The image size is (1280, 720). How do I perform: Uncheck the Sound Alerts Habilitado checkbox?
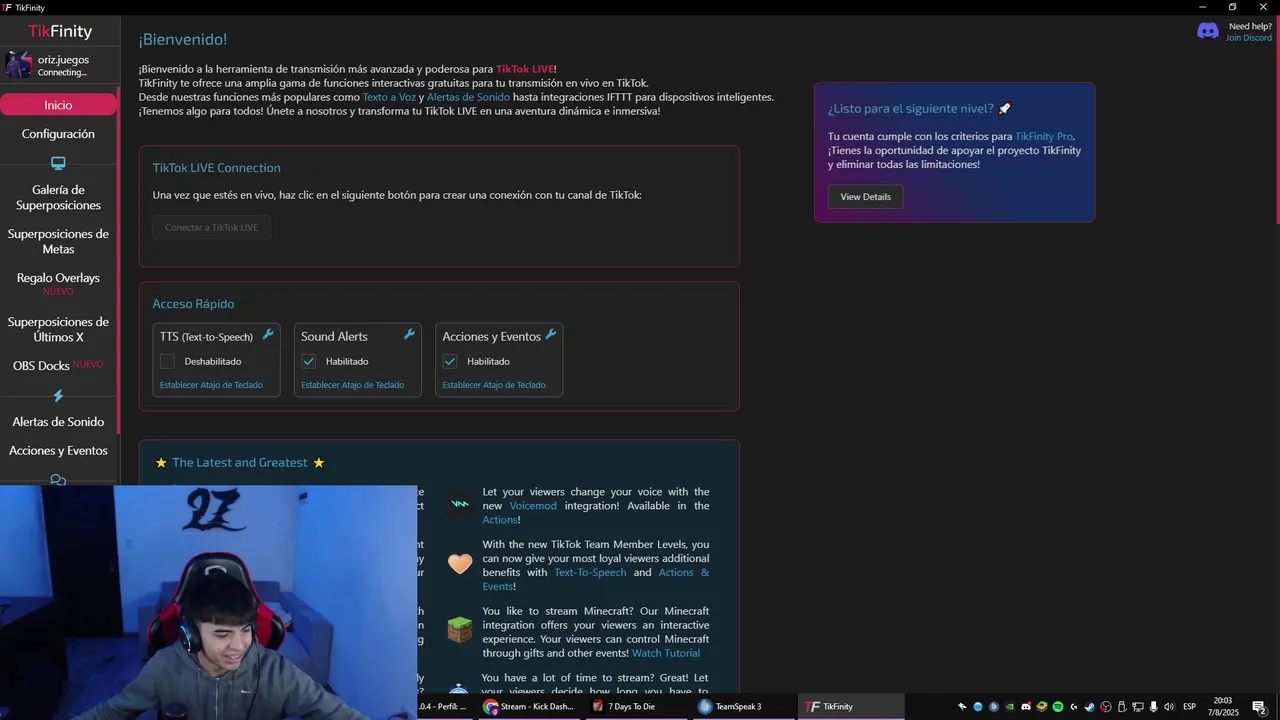tap(308, 361)
